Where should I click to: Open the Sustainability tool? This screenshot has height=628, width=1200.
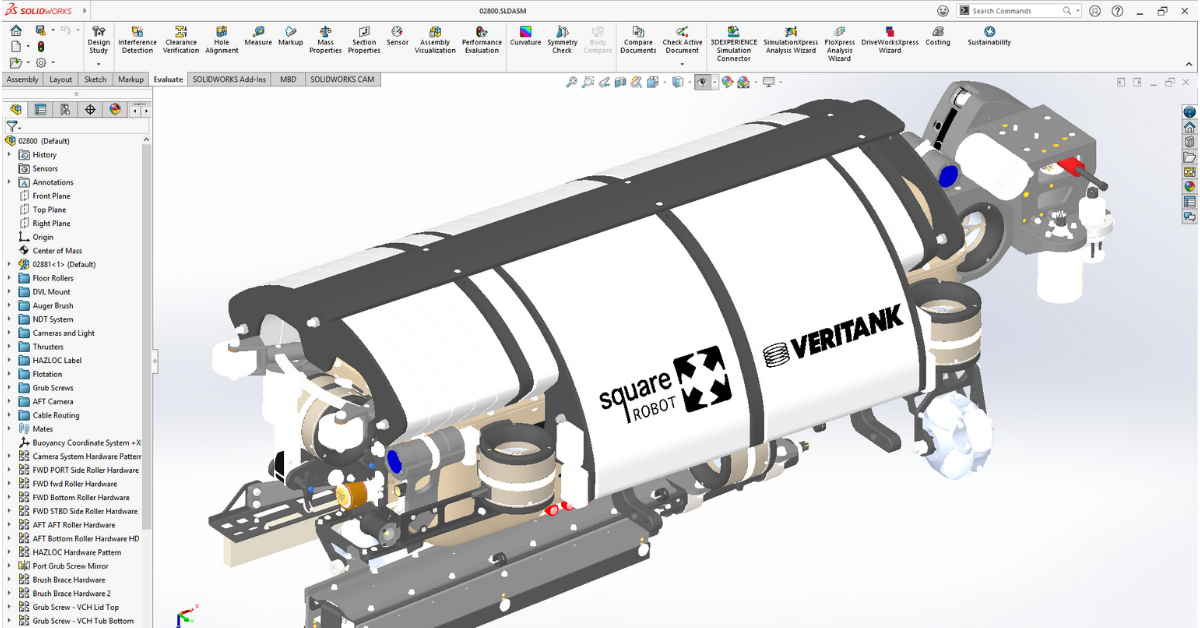tap(989, 36)
